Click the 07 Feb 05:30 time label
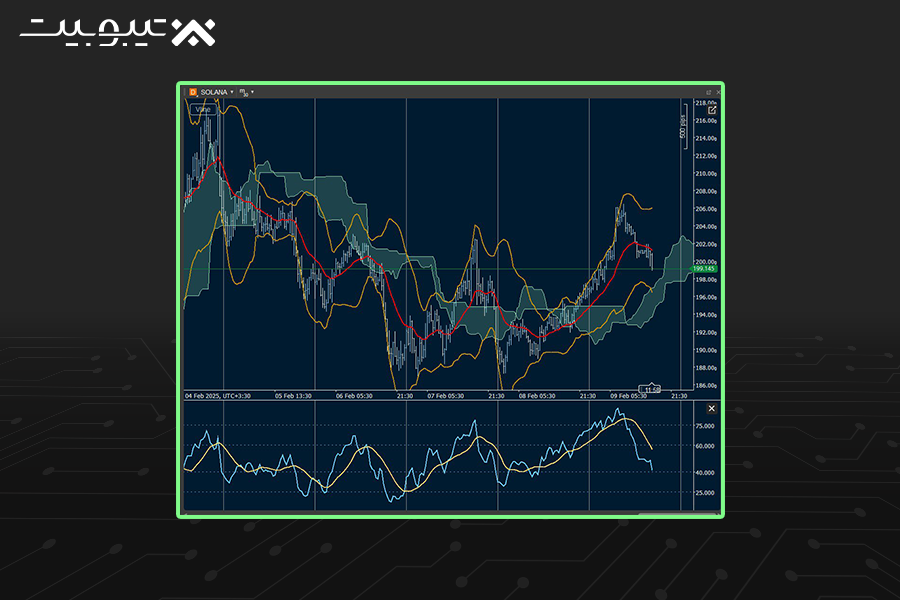 point(446,396)
